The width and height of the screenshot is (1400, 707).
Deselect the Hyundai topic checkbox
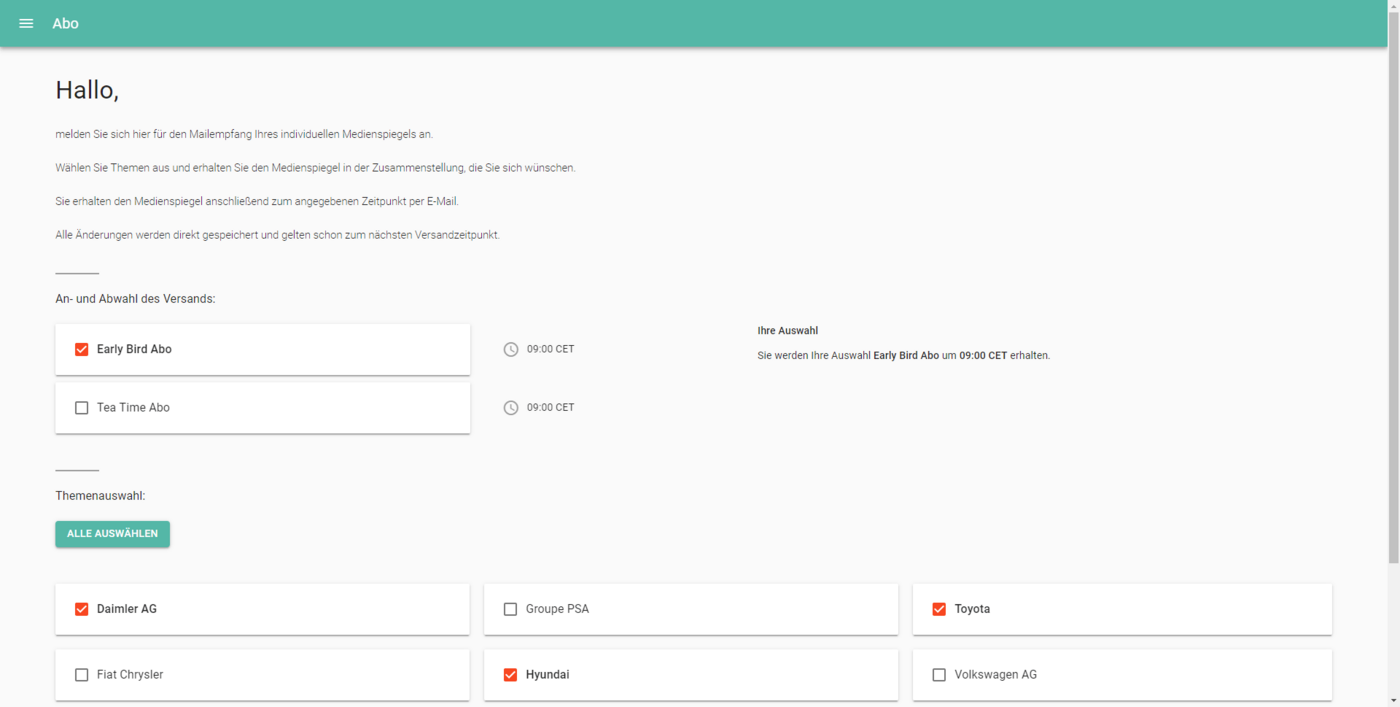[x=511, y=675]
